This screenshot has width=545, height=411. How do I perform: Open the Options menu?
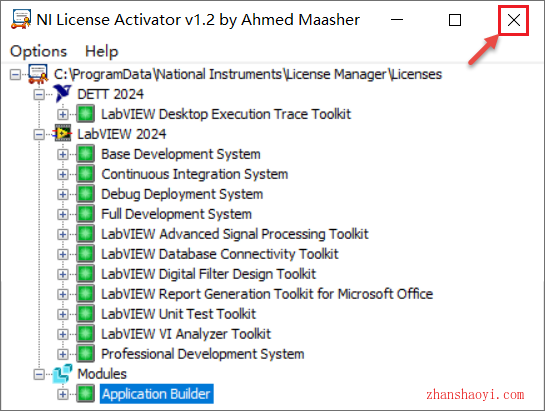click(x=38, y=51)
